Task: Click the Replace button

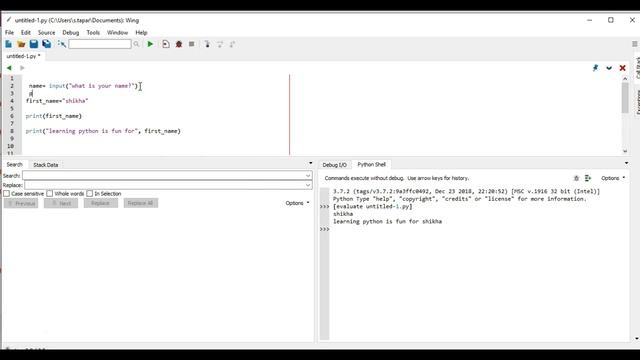Action: pyautogui.click(x=101, y=203)
